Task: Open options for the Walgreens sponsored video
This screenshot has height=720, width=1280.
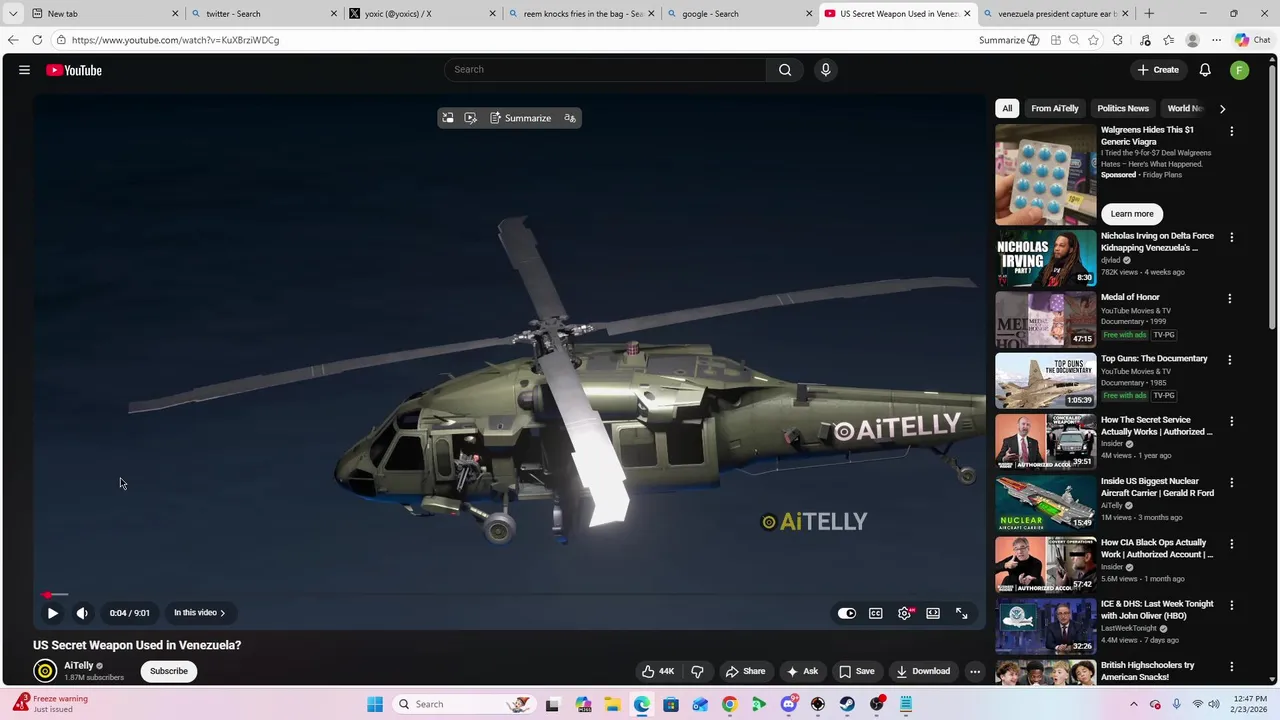Action: [1231, 131]
